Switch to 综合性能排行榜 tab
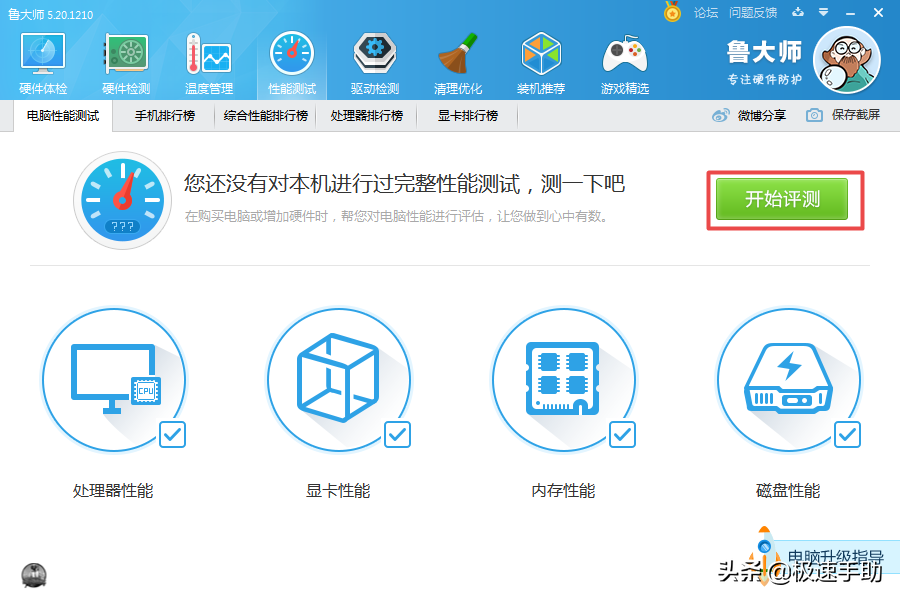 click(266, 116)
